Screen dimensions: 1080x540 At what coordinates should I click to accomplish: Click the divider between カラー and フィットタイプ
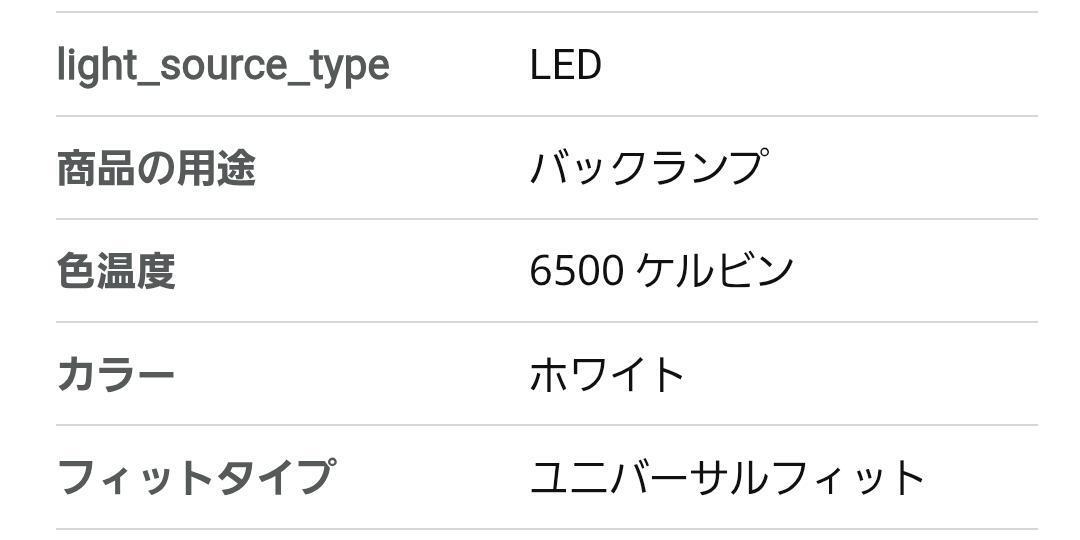546,425
